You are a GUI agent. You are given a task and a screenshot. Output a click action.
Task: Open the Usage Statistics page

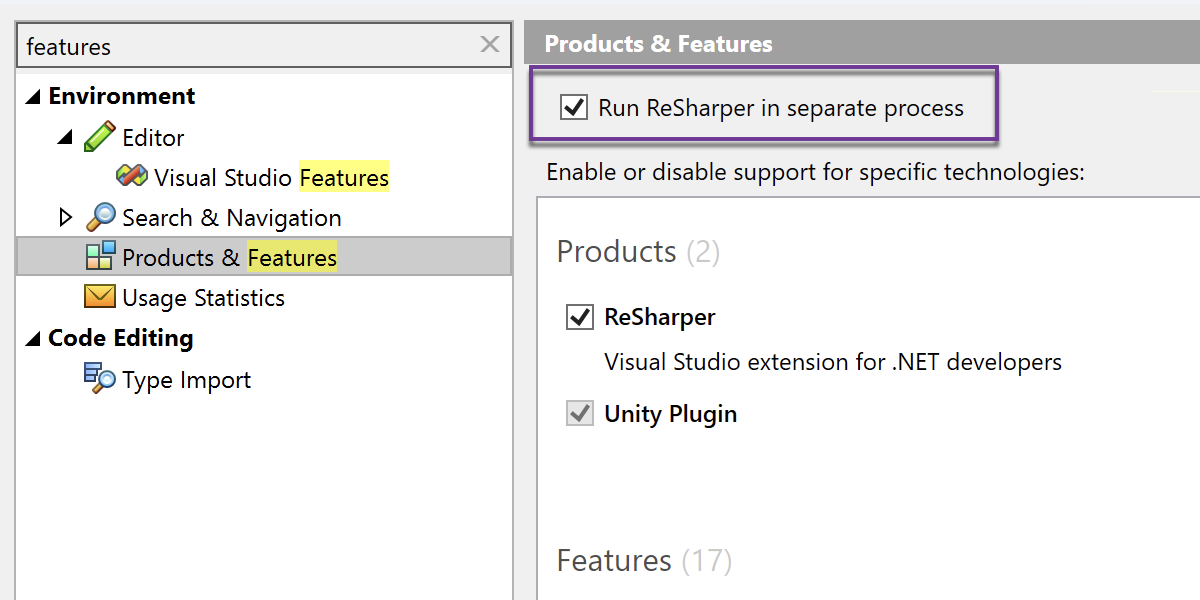coord(203,298)
